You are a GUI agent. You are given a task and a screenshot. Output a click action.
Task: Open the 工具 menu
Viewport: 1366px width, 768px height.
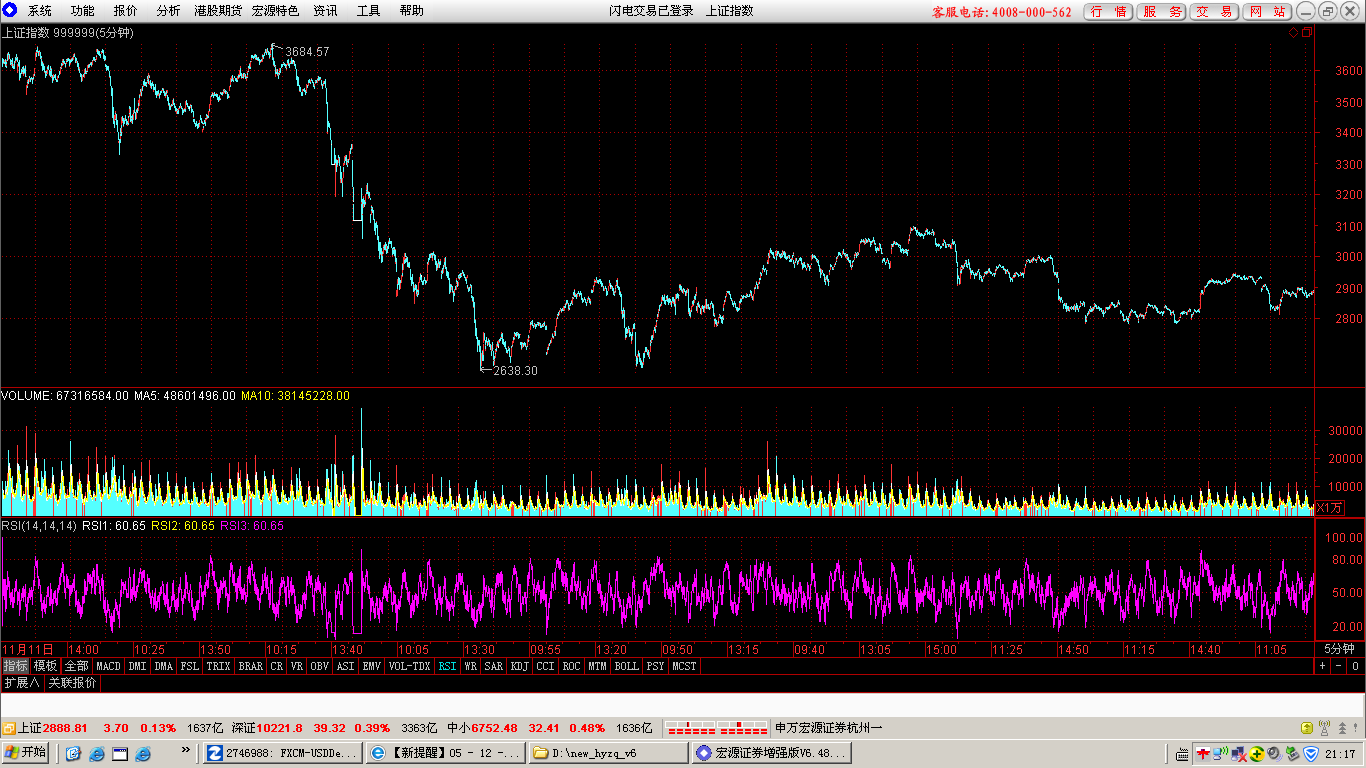point(368,11)
